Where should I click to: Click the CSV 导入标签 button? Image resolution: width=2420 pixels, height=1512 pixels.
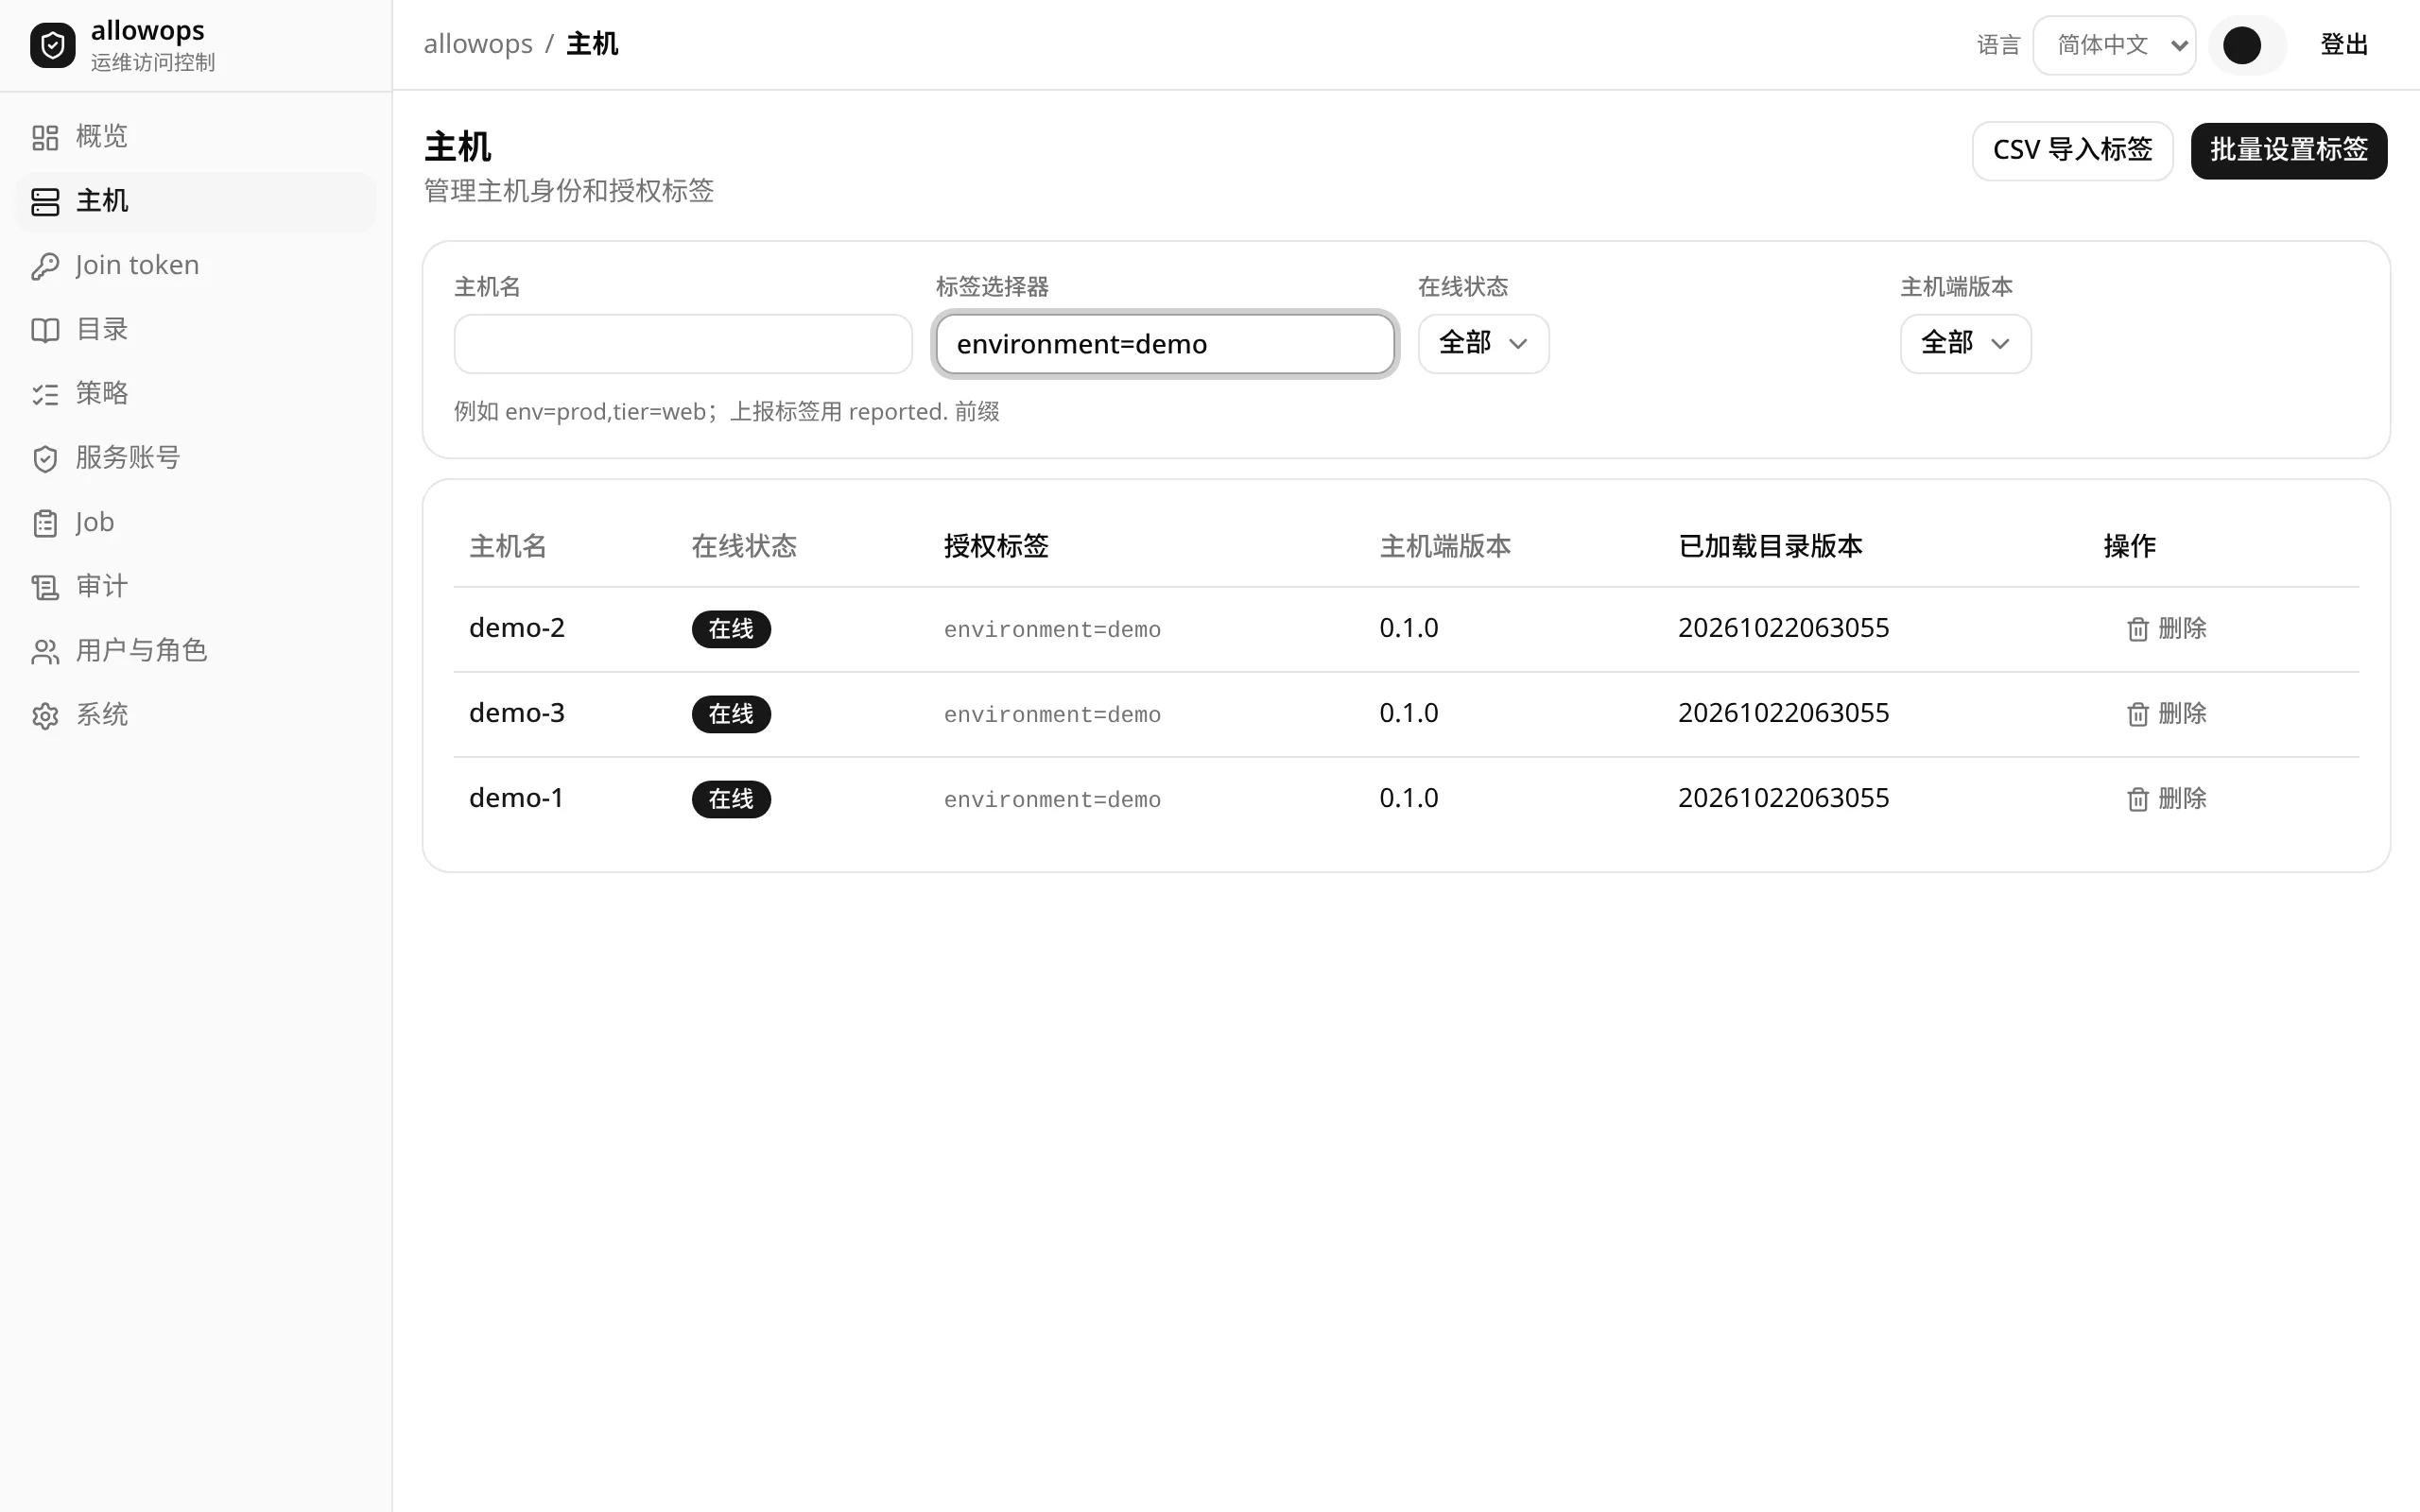click(x=2072, y=150)
